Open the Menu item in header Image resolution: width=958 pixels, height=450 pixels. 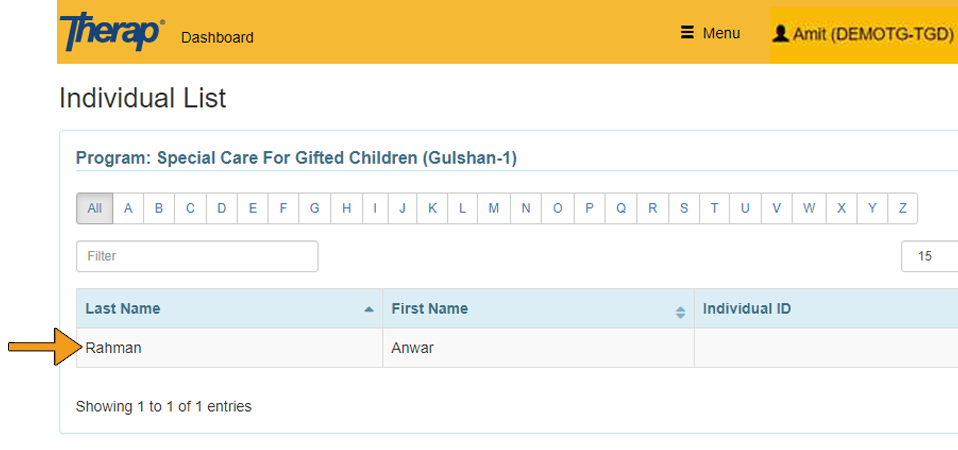(720, 33)
